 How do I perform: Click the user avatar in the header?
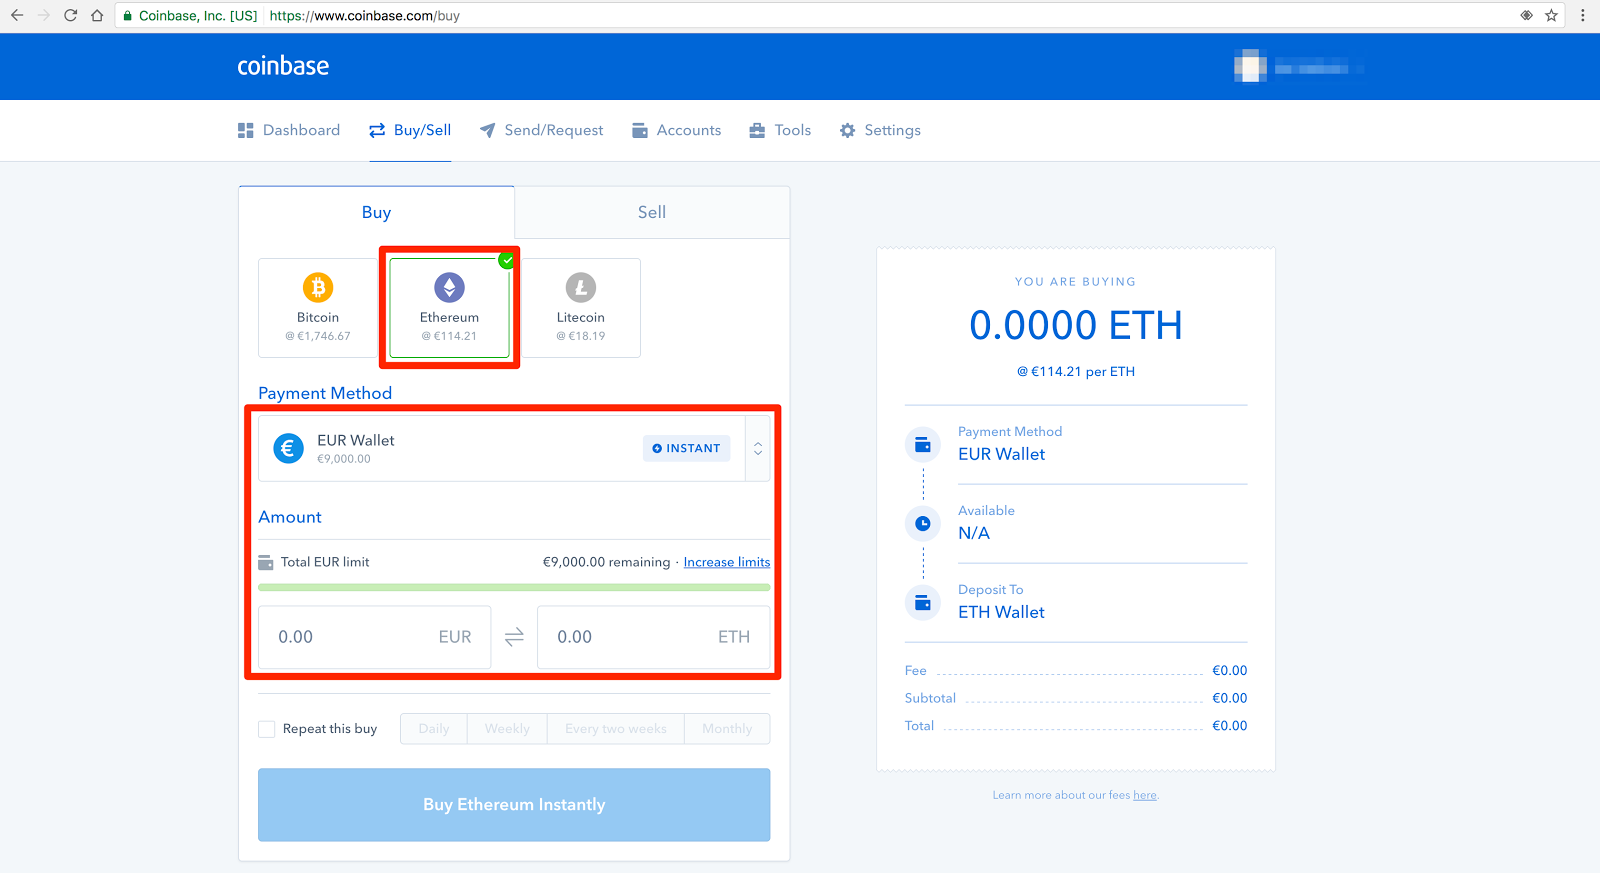click(x=1250, y=66)
